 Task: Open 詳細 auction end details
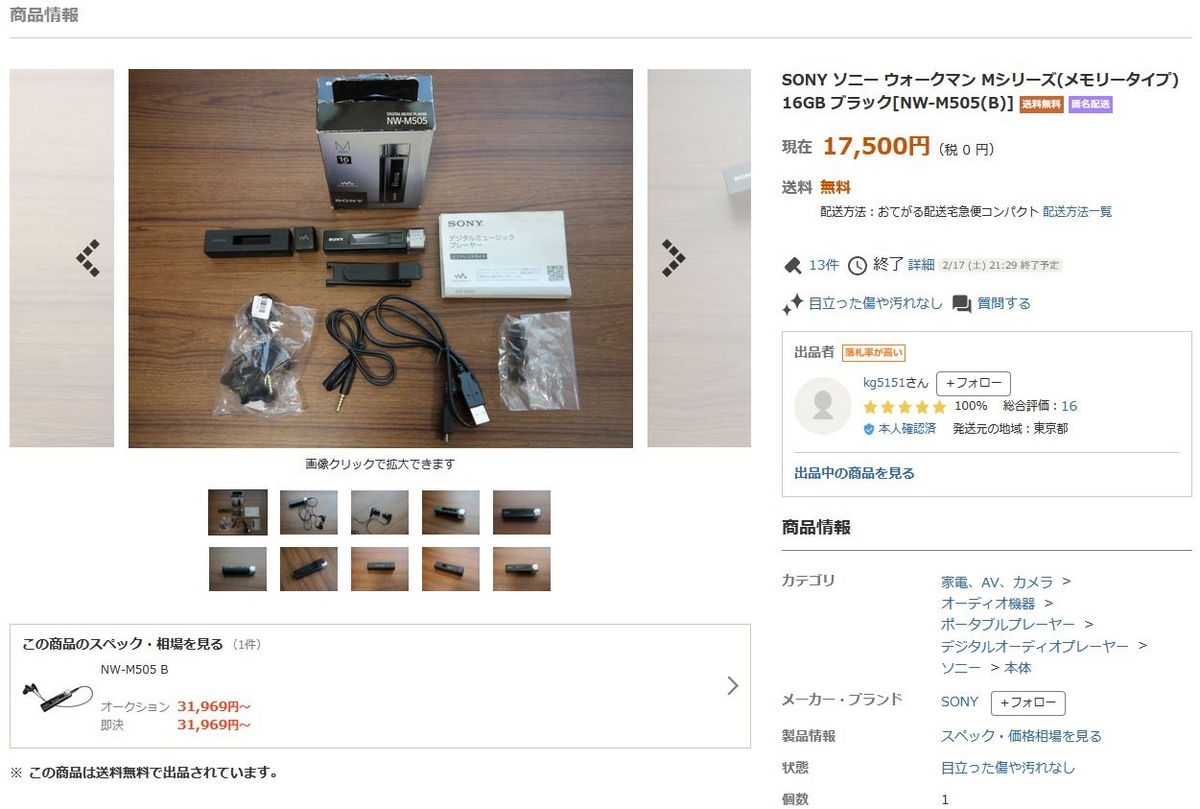(x=921, y=265)
